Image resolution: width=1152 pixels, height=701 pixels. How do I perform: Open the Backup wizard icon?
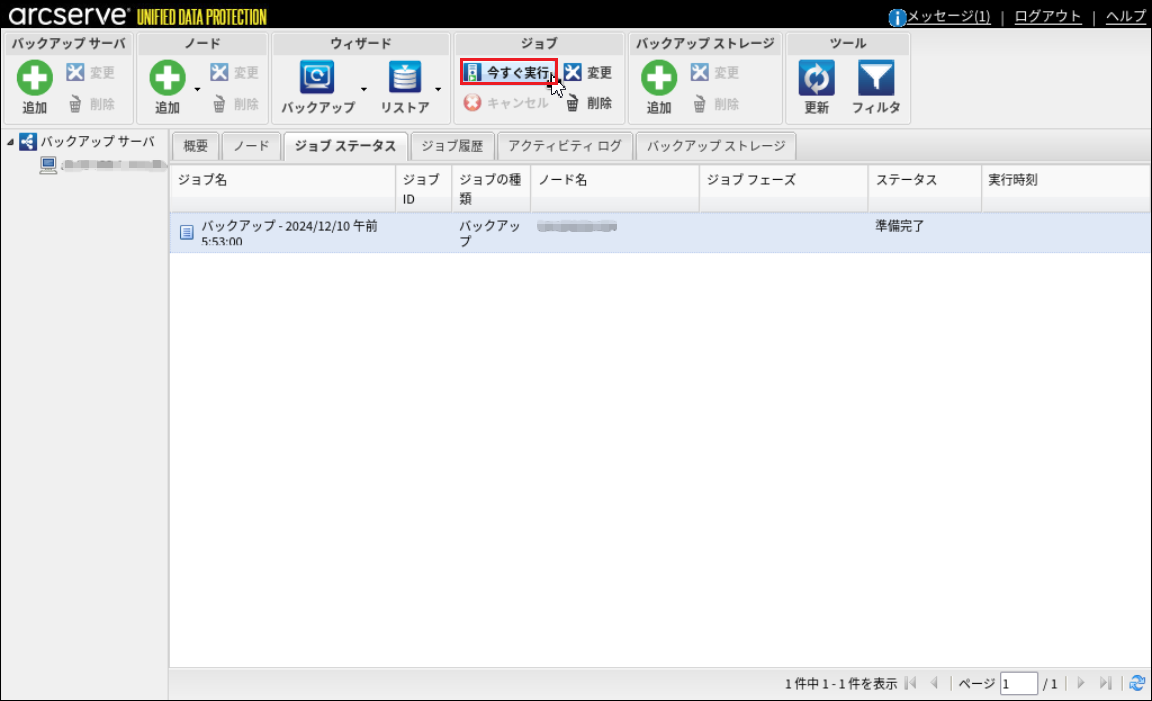coord(318,78)
